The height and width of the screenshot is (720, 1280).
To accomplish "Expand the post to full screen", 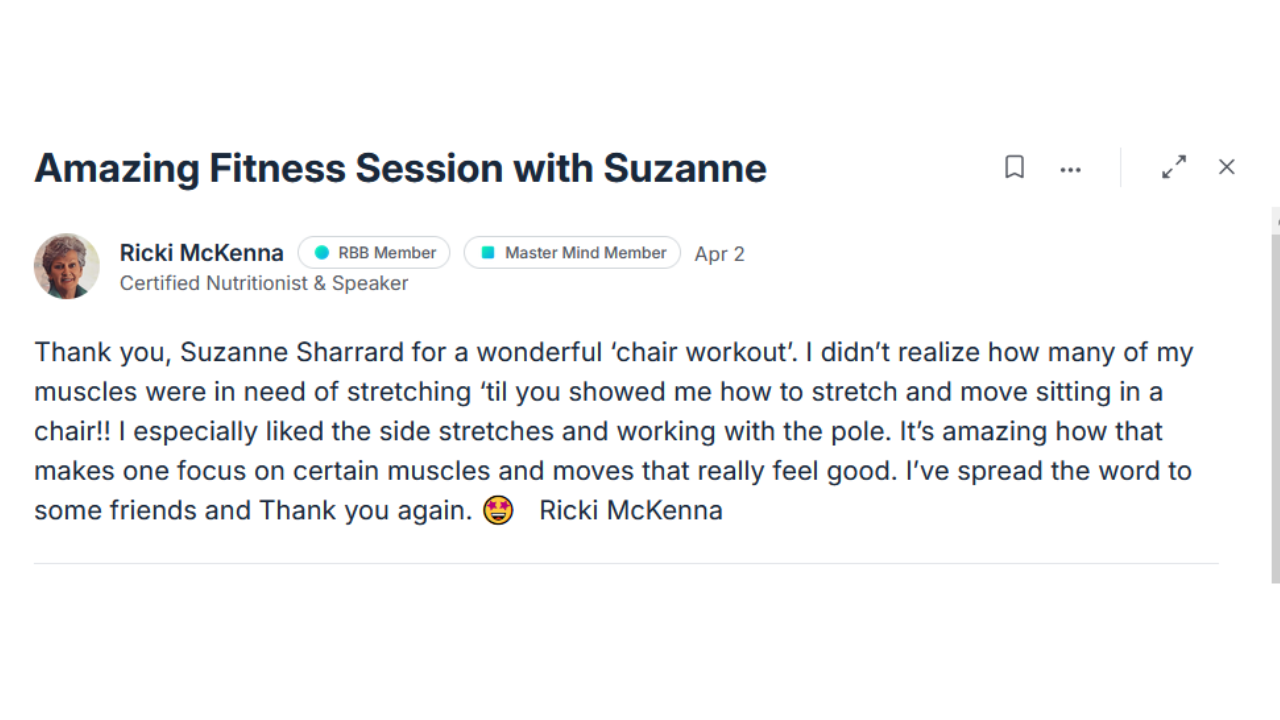I will [x=1174, y=167].
